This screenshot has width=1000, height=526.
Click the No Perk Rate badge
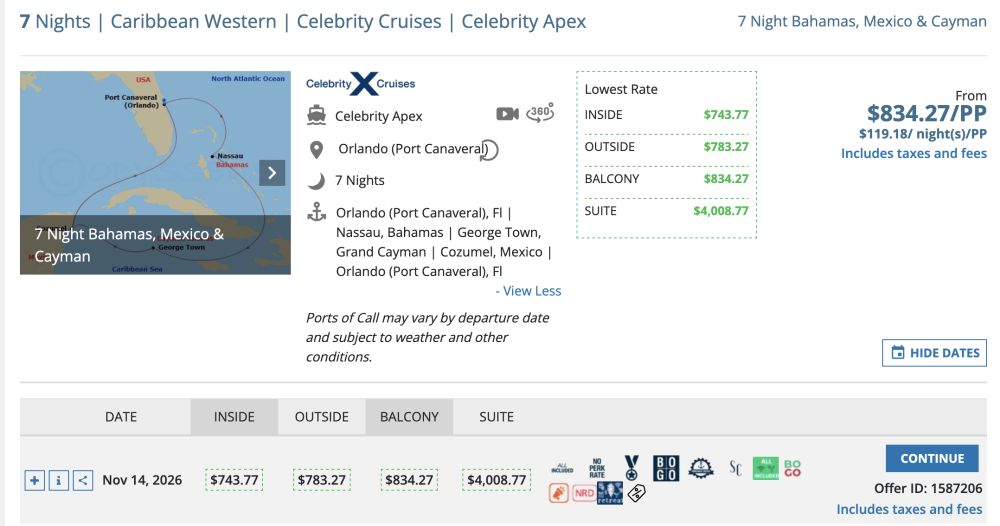click(598, 468)
